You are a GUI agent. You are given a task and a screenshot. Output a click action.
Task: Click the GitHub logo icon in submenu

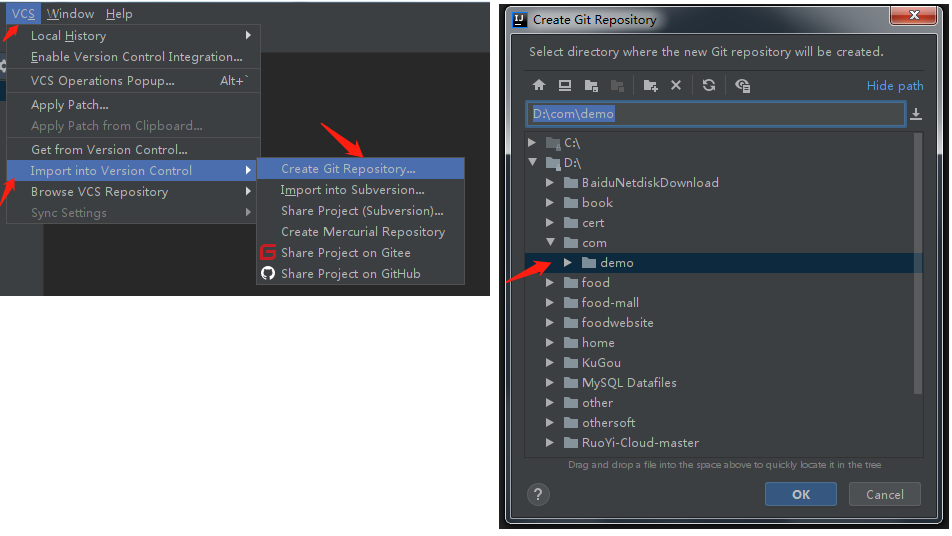(268, 273)
